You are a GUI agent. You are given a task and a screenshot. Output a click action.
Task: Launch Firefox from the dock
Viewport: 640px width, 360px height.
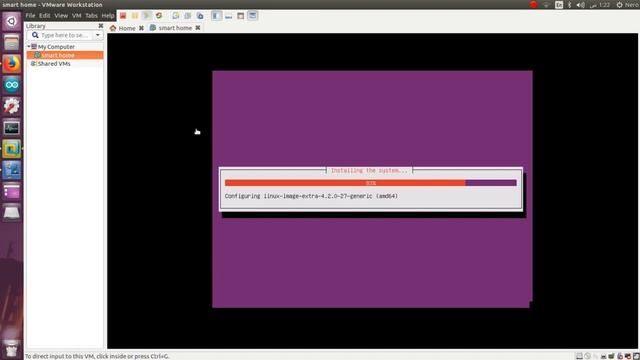(x=11, y=64)
